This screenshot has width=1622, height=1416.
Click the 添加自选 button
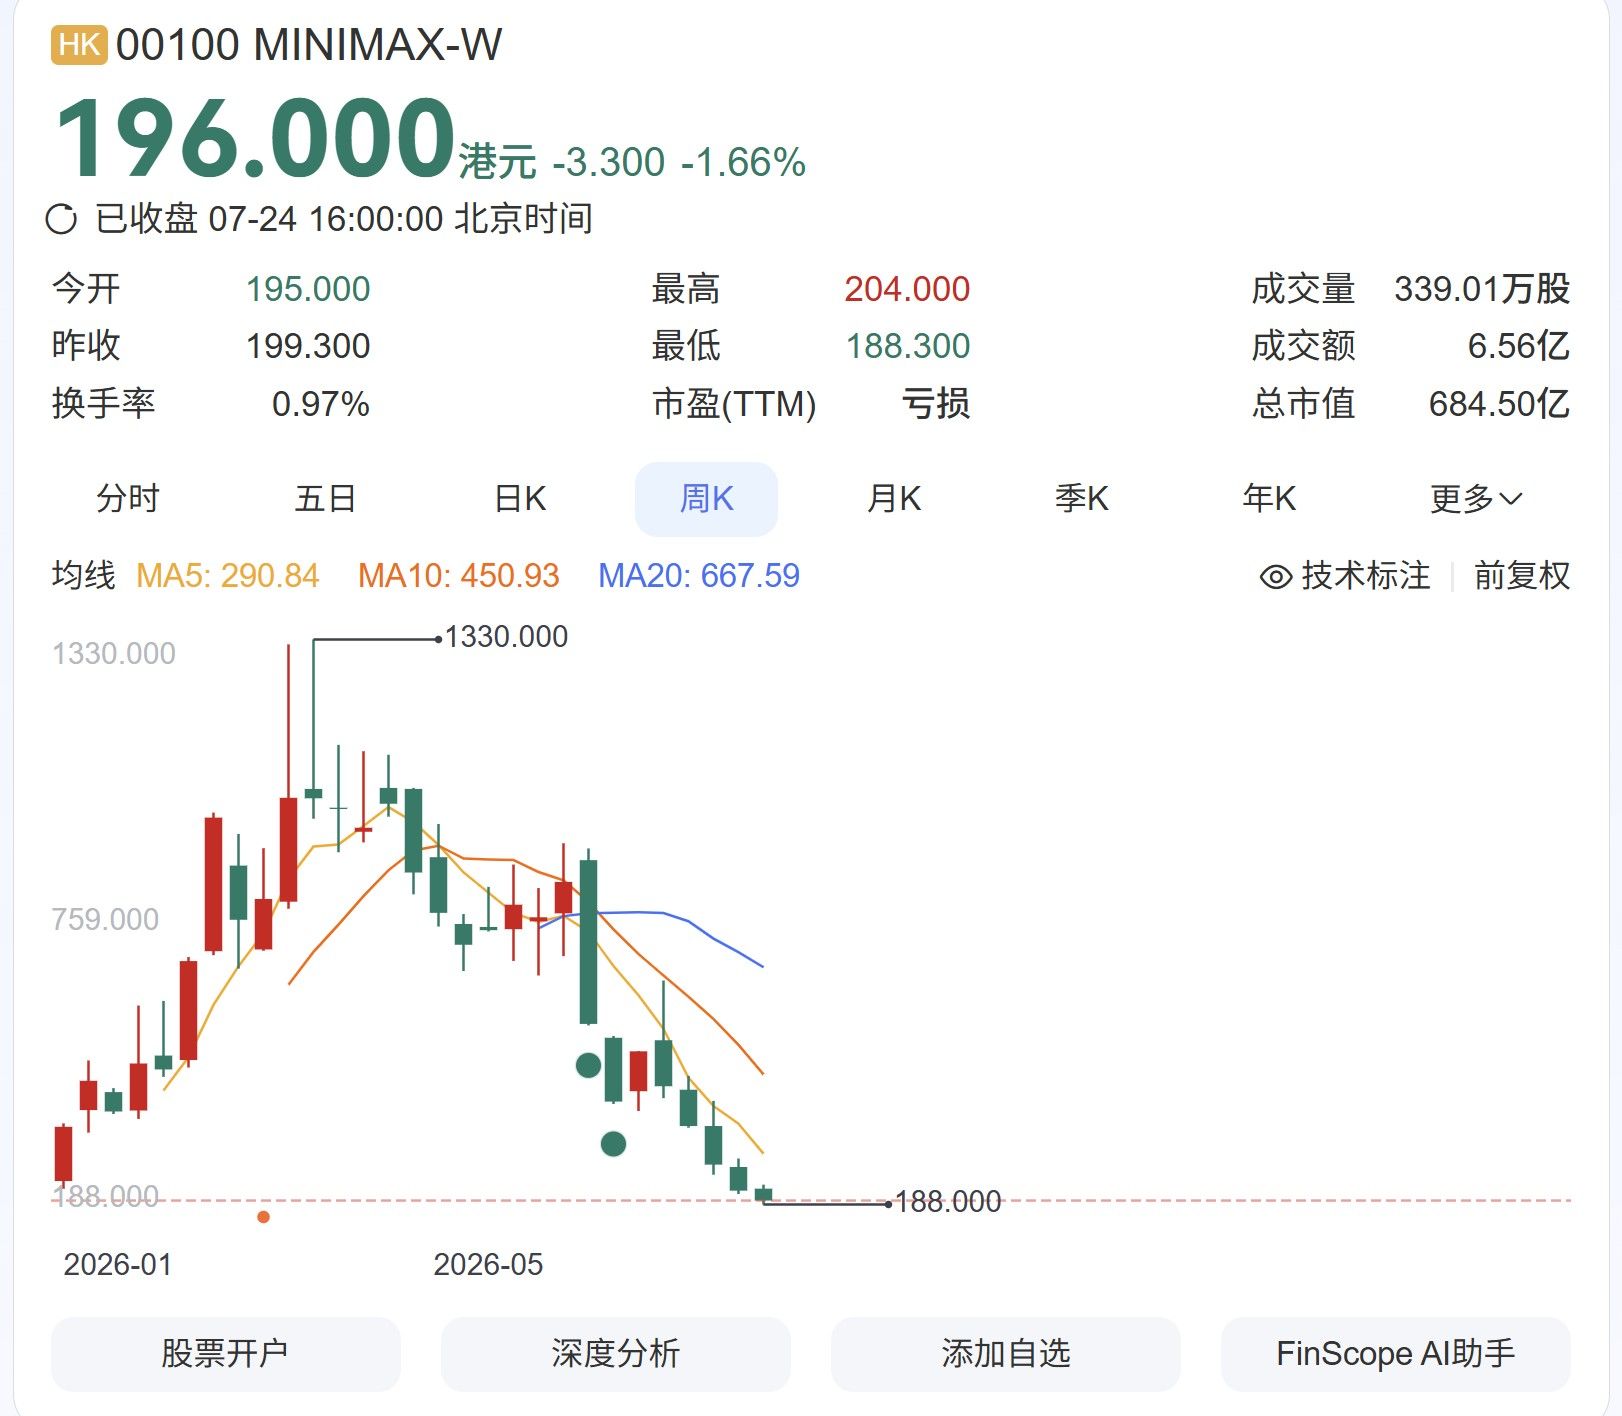click(x=1006, y=1354)
